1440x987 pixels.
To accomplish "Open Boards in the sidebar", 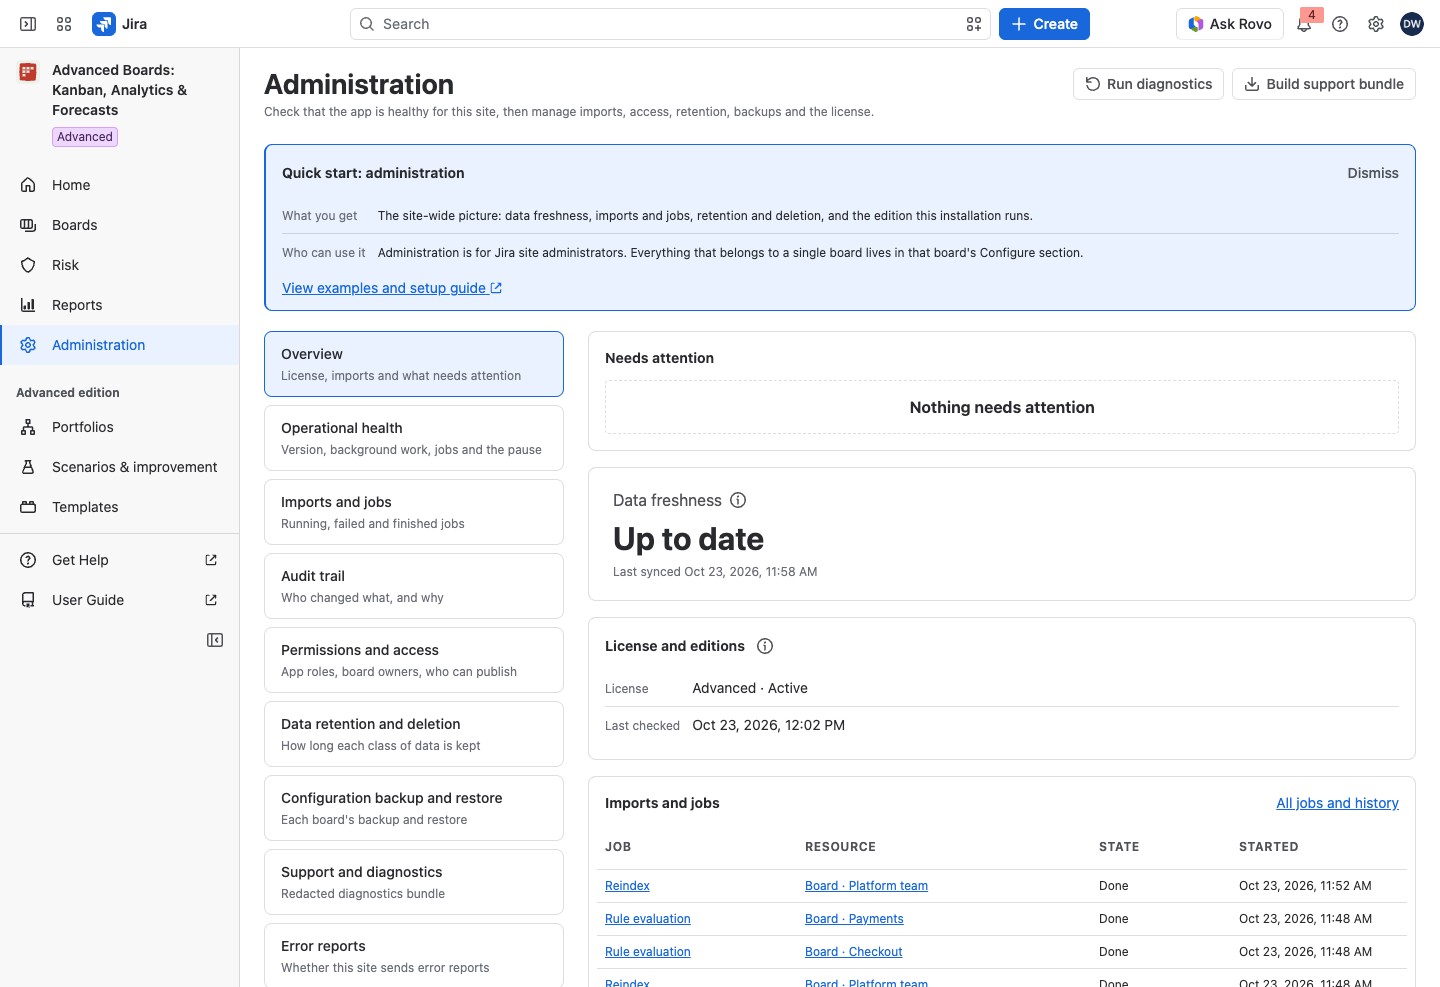I will coord(120,225).
